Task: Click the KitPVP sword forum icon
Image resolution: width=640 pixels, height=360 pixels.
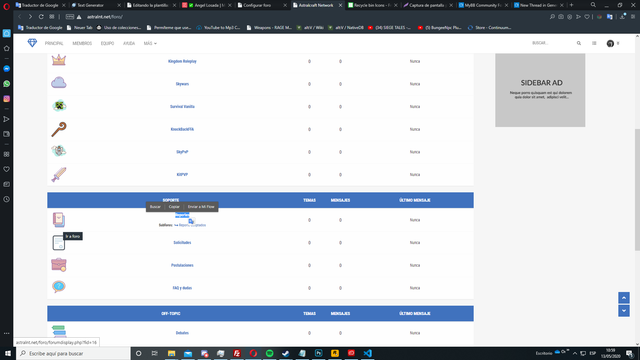Action: coord(59,174)
